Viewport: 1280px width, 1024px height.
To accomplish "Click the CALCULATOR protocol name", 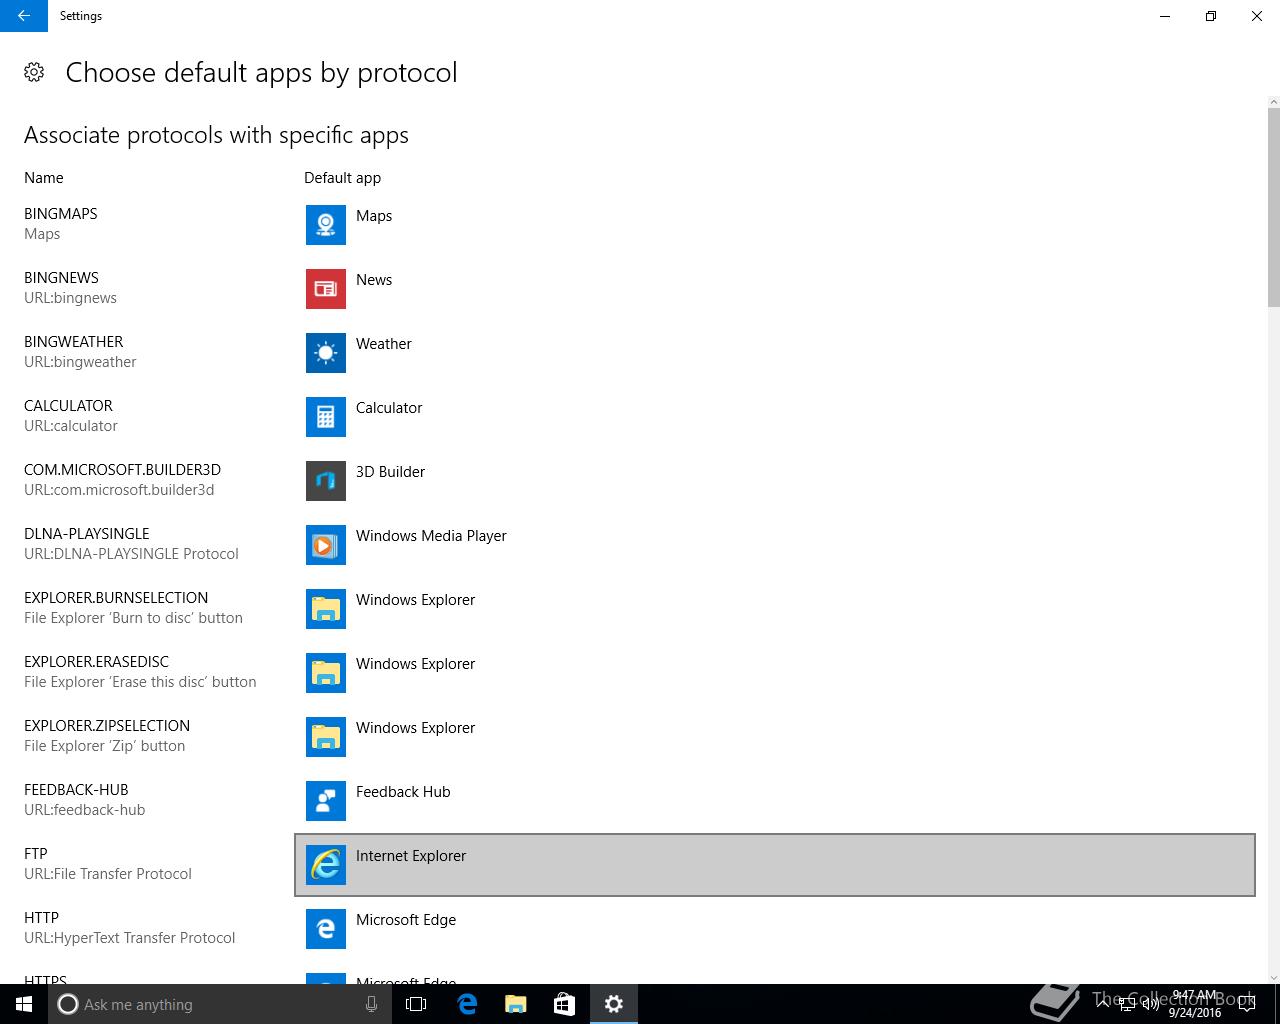I will click(x=68, y=406).
